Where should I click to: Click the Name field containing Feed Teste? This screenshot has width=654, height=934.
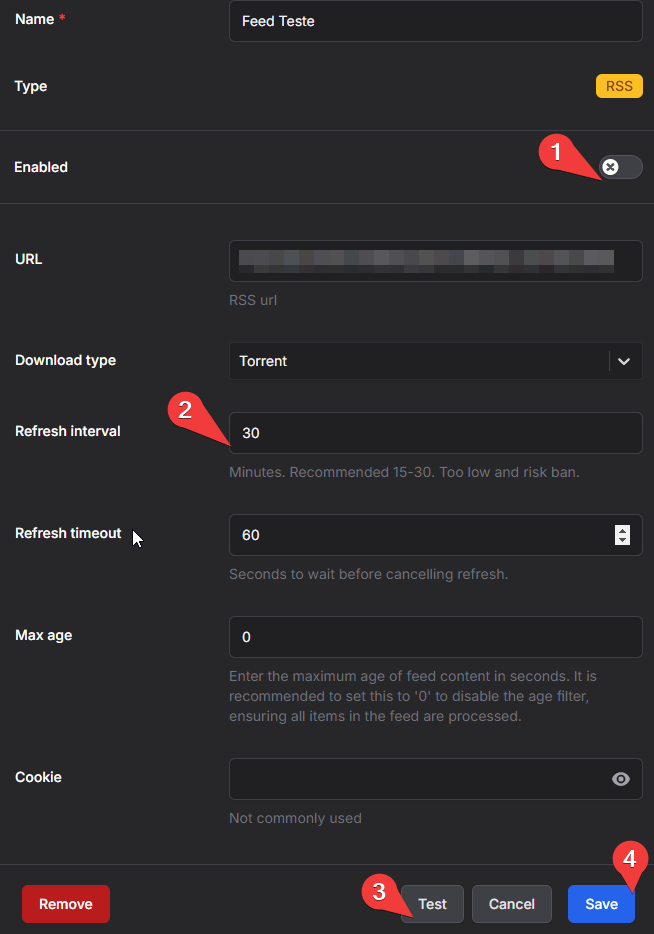(435, 21)
